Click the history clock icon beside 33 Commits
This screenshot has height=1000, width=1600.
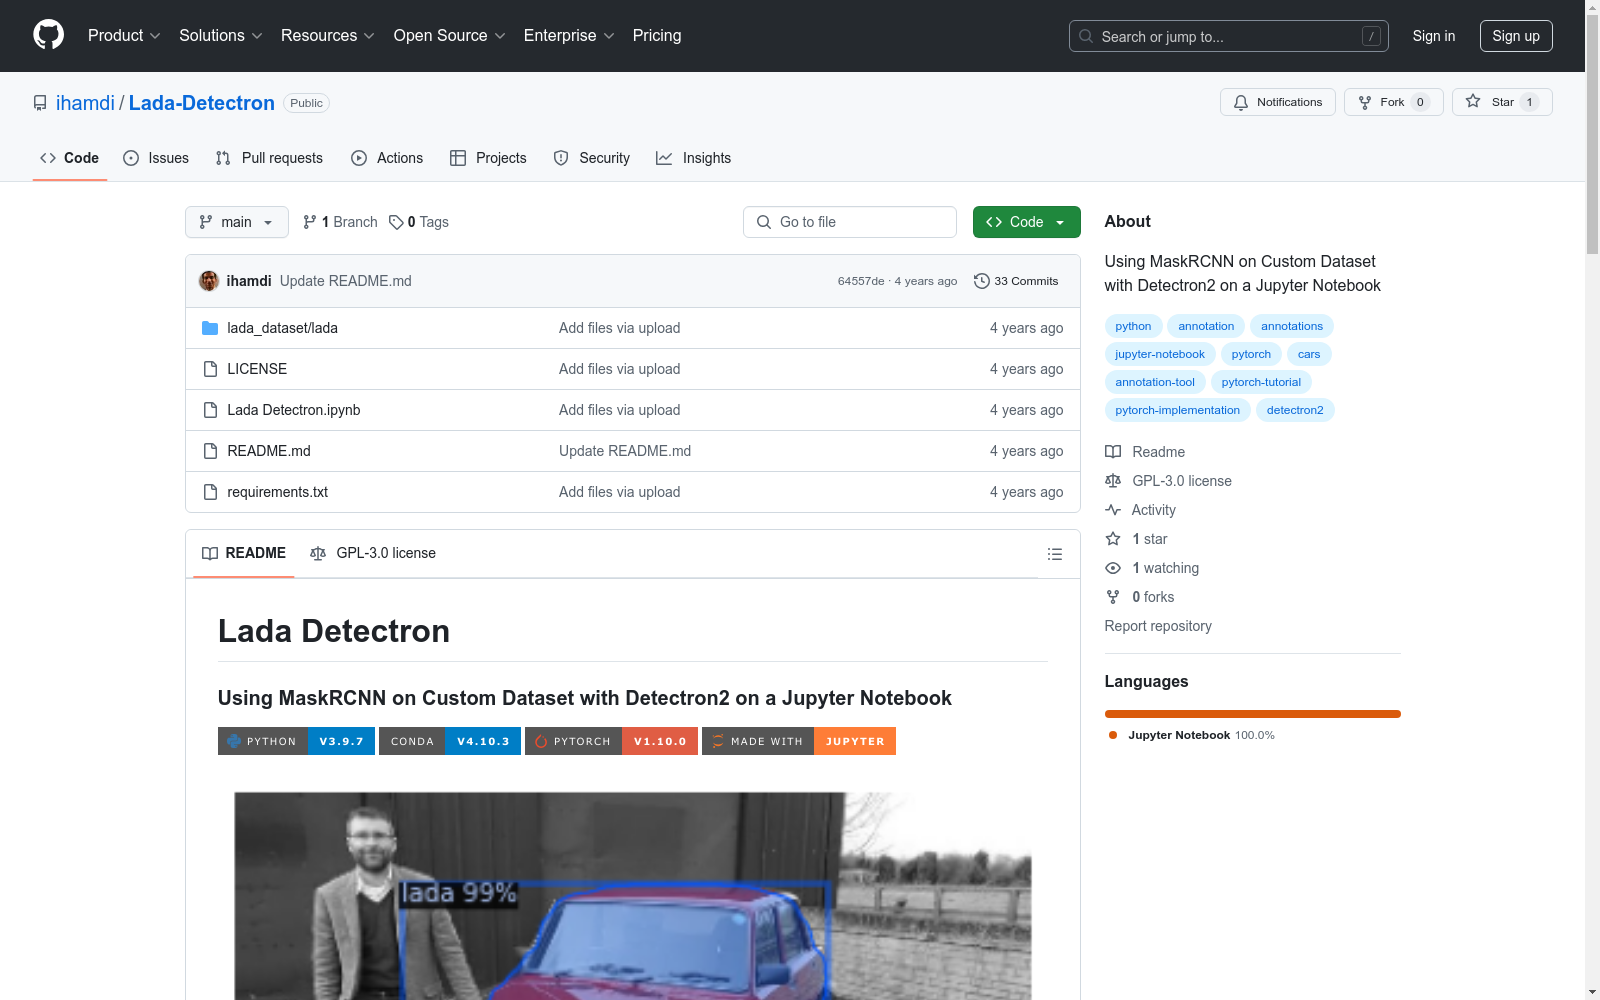[982, 281]
